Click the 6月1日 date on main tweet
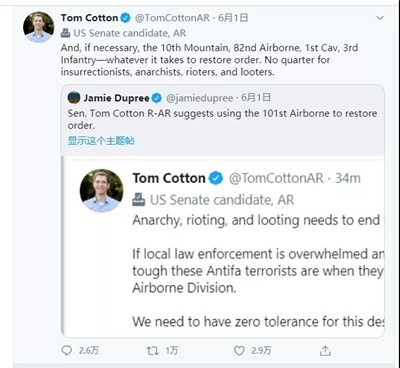This screenshot has height=368, width=400. click(233, 18)
